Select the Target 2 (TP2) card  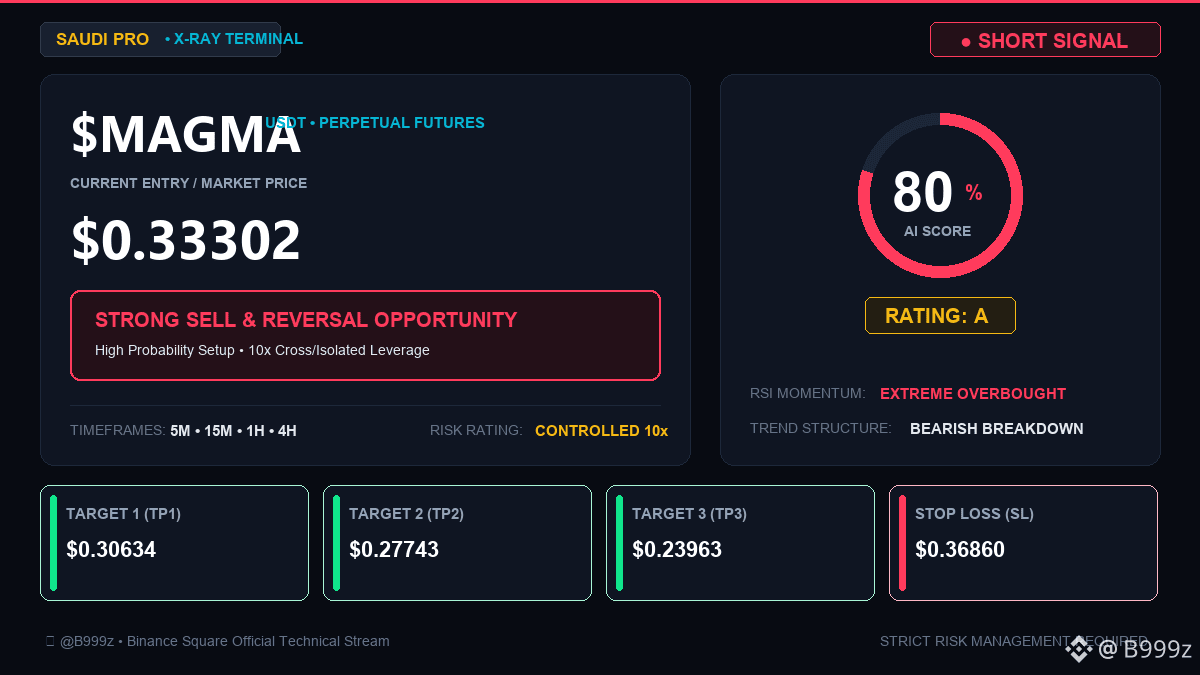[457, 543]
